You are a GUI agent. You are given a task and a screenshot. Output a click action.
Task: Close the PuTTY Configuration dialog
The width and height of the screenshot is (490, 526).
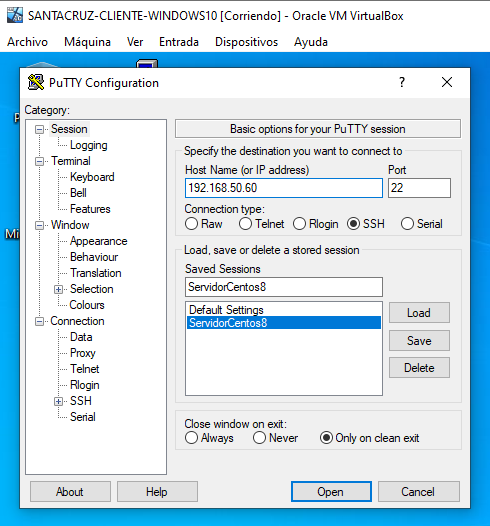447,82
